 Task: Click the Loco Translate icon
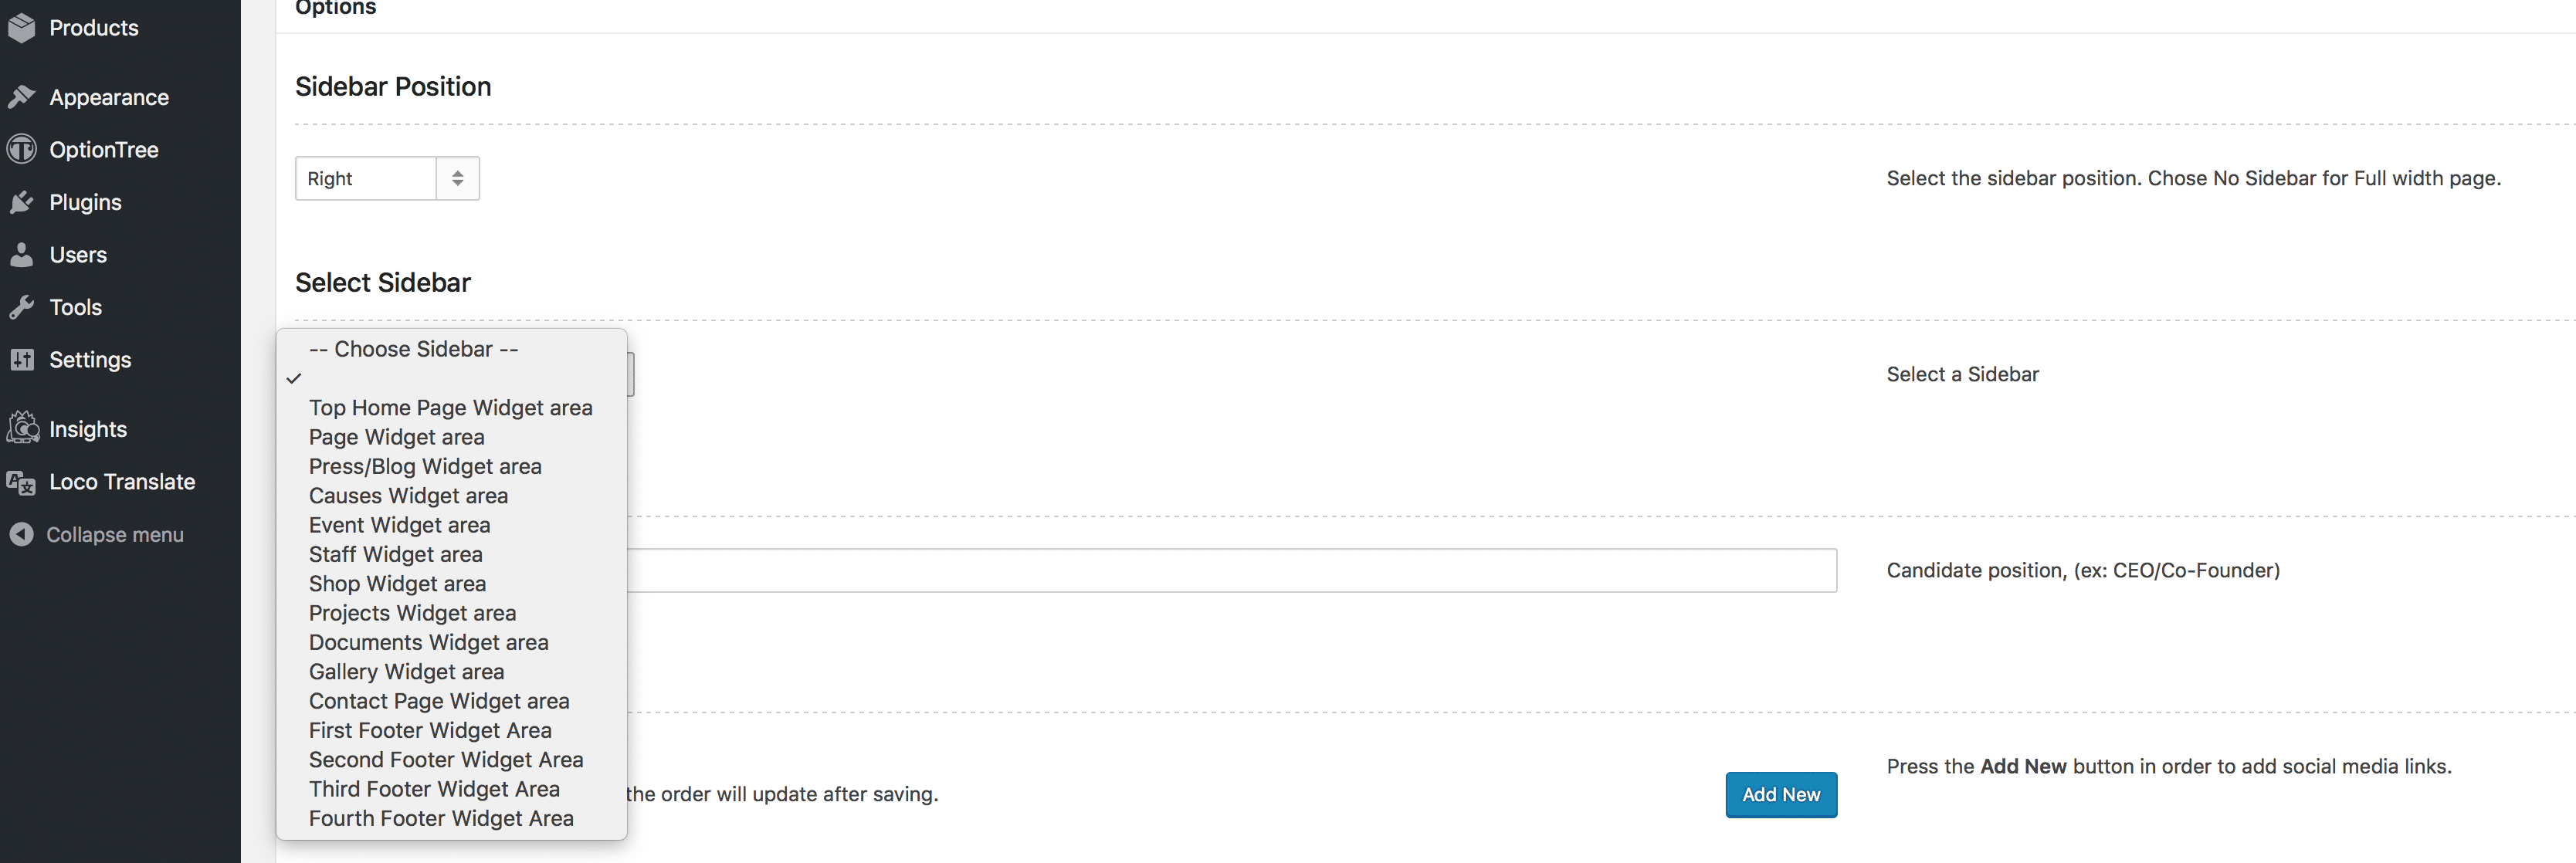click(x=21, y=482)
